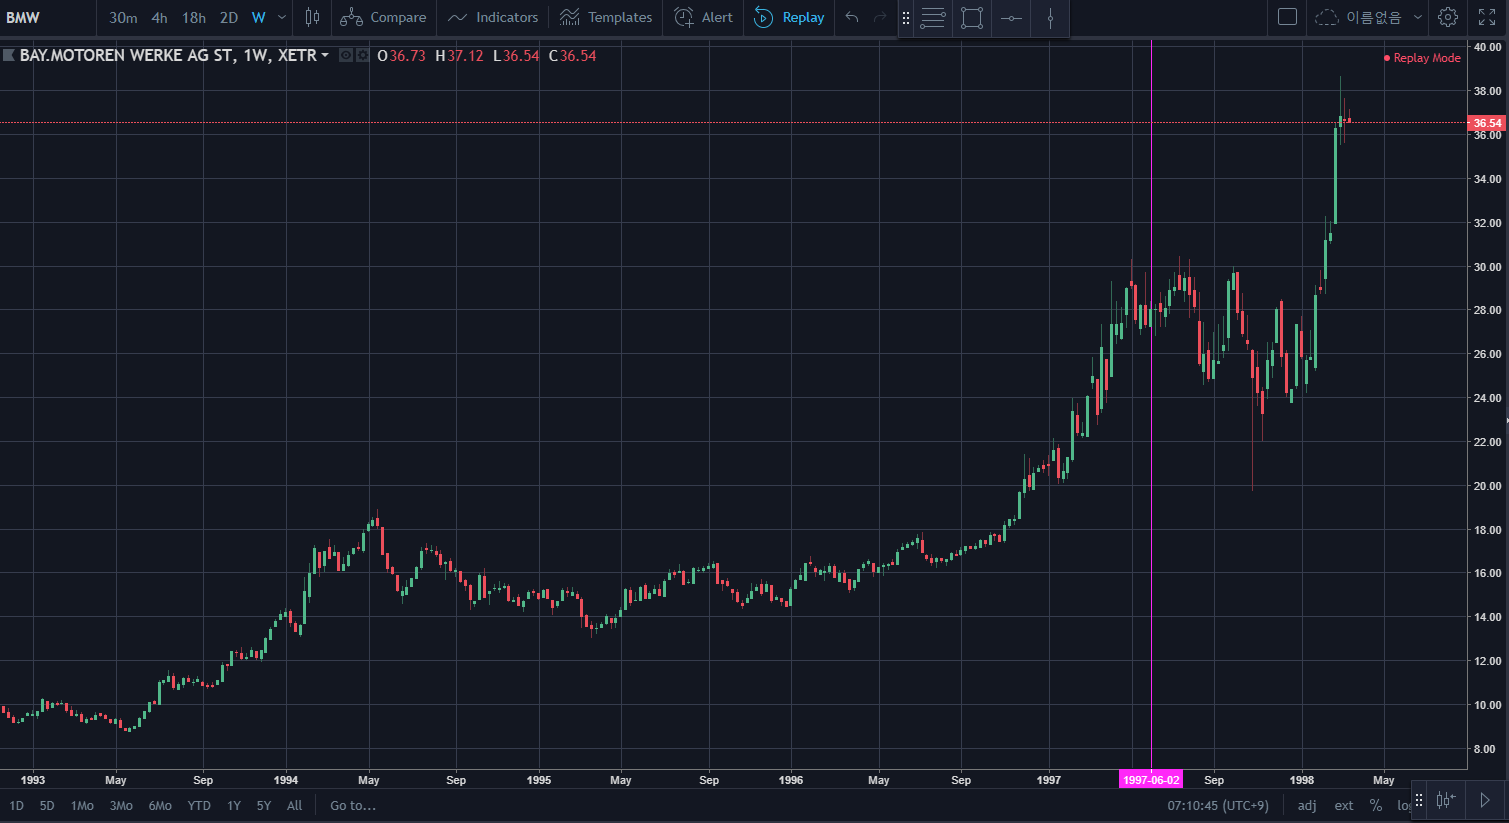Create a new Alert via the clock icon

[x=684, y=17]
